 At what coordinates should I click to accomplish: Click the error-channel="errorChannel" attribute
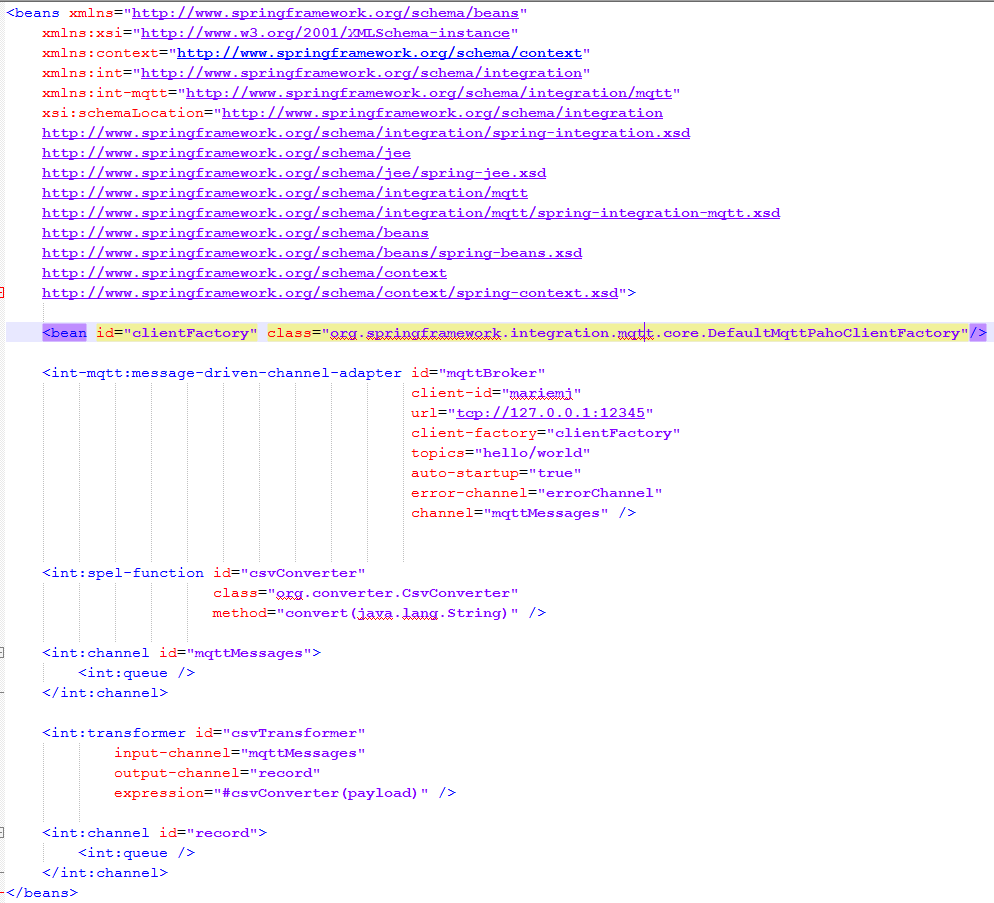point(537,493)
